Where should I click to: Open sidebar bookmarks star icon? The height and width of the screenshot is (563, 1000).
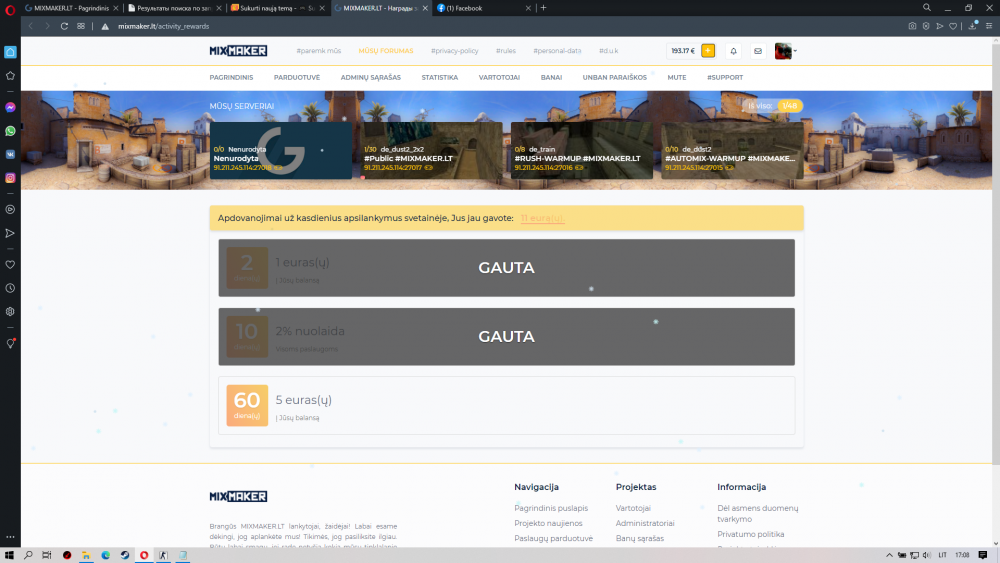pyautogui.click(x=10, y=76)
